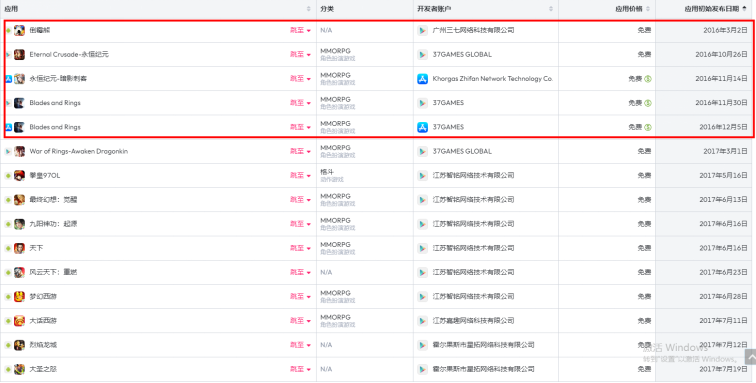Expand 跳至 menu for 永恒纪元-暗影刺客

click(x=300, y=79)
